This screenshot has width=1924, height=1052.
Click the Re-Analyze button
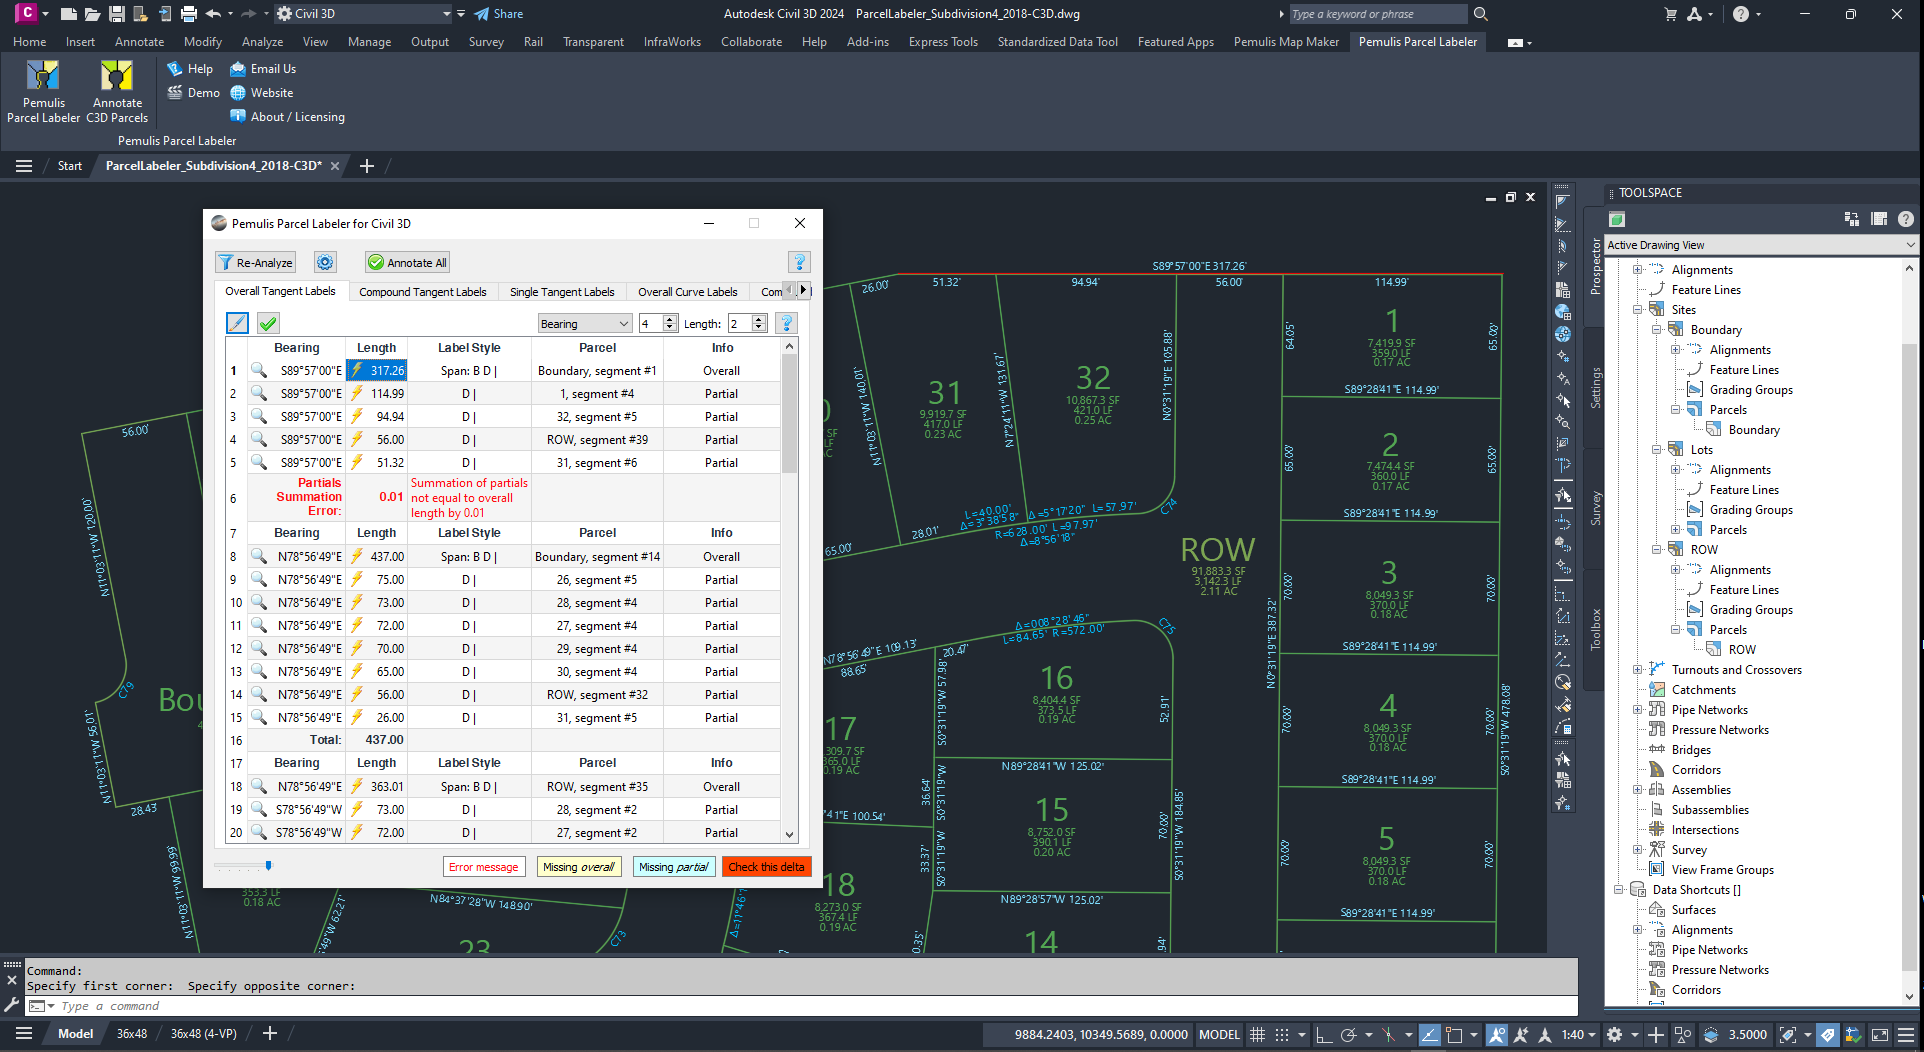[x=255, y=262]
